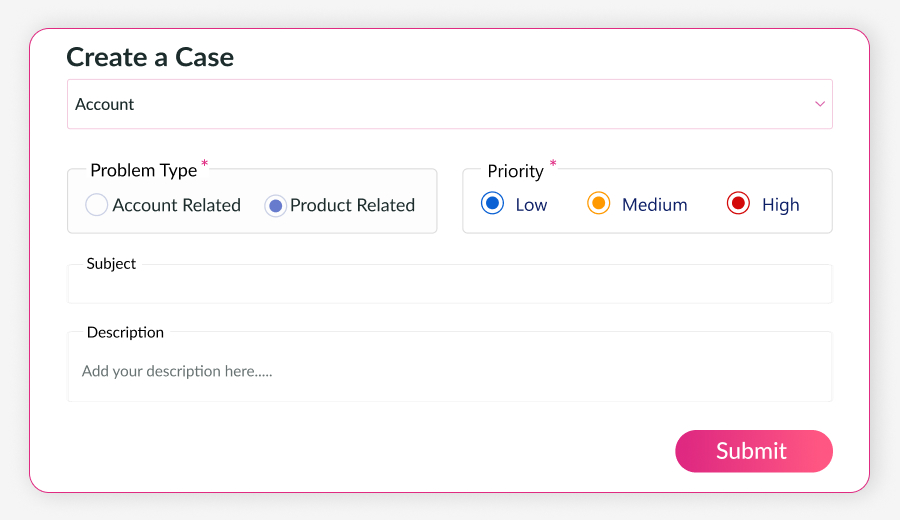
Task: Click the "High" priority label text
Action: pyautogui.click(x=780, y=205)
